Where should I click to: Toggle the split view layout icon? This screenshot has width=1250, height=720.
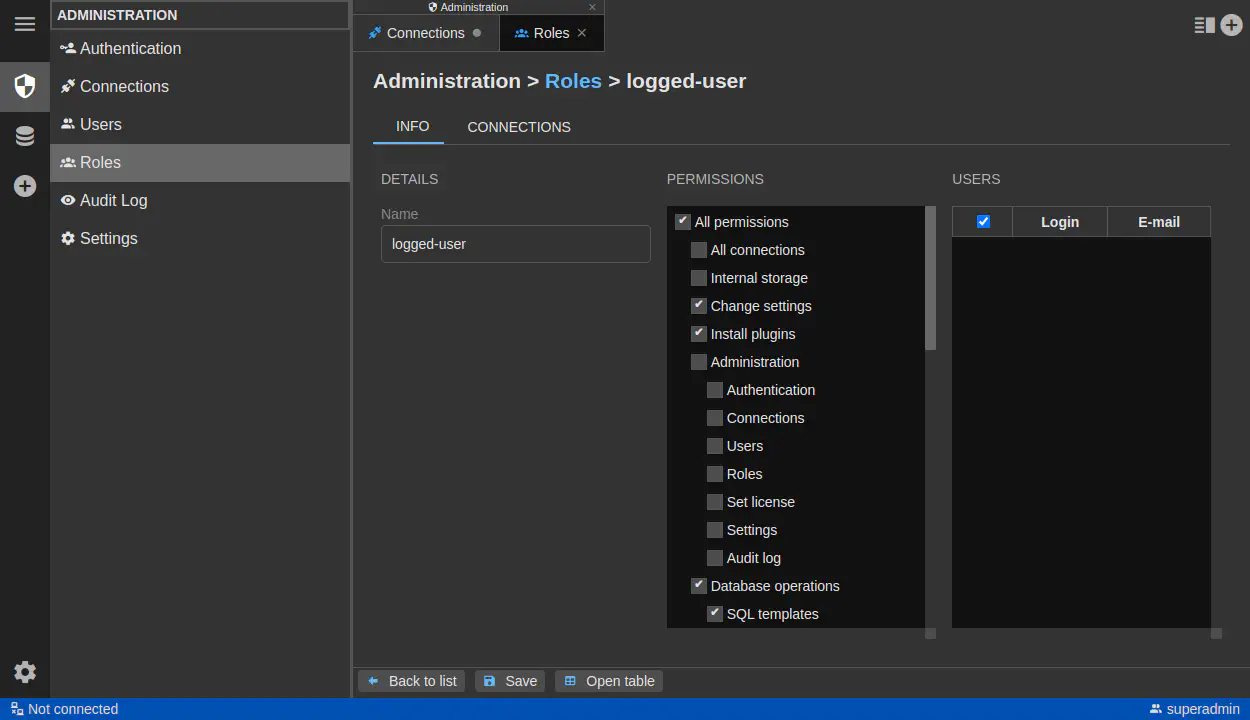pos(1204,25)
